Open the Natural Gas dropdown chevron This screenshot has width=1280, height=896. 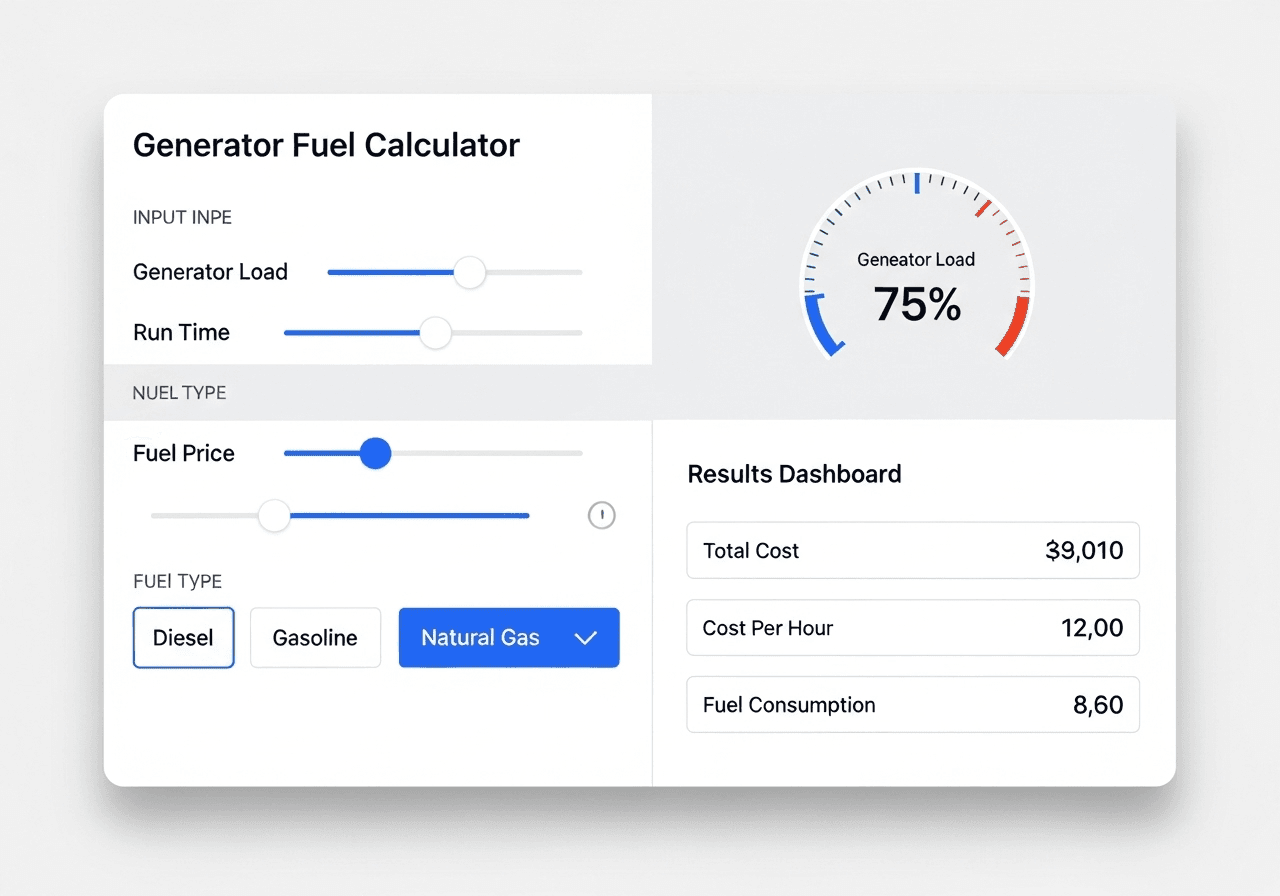click(586, 637)
